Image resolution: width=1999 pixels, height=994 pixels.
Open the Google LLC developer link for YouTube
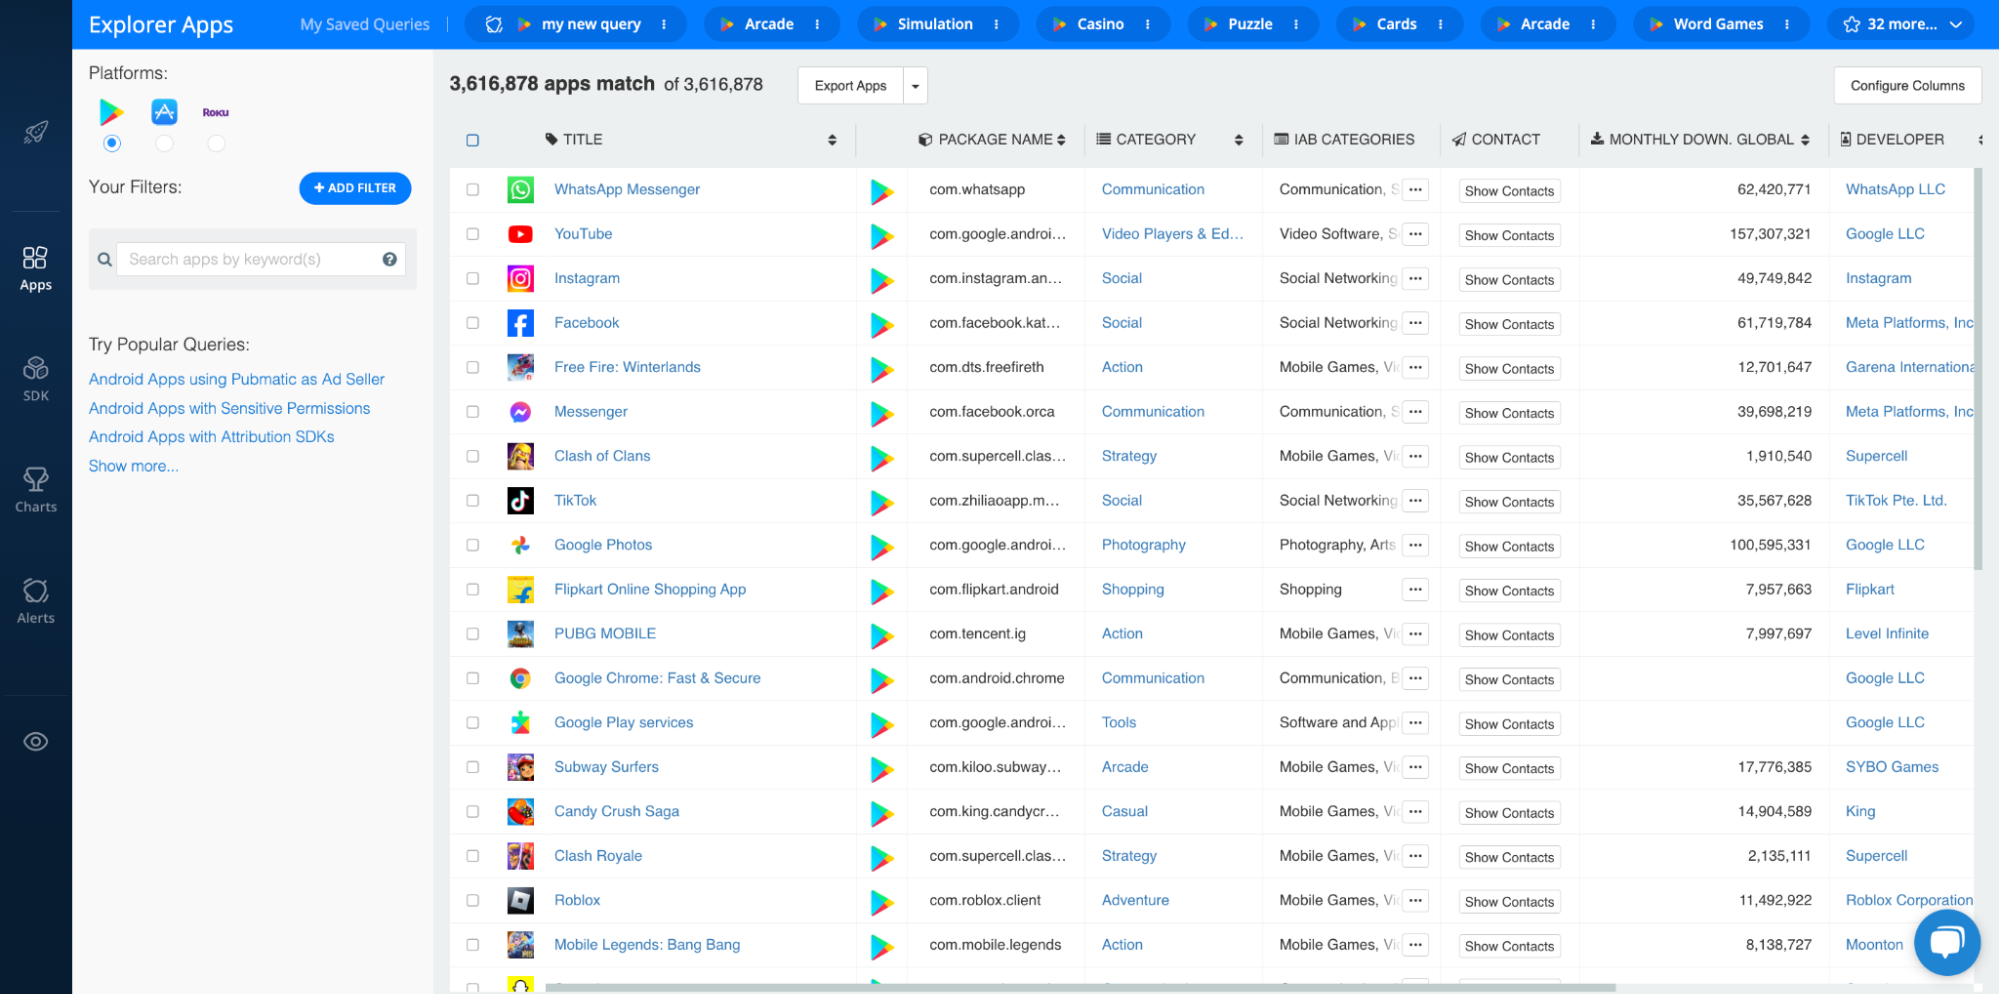click(x=1885, y=234)
